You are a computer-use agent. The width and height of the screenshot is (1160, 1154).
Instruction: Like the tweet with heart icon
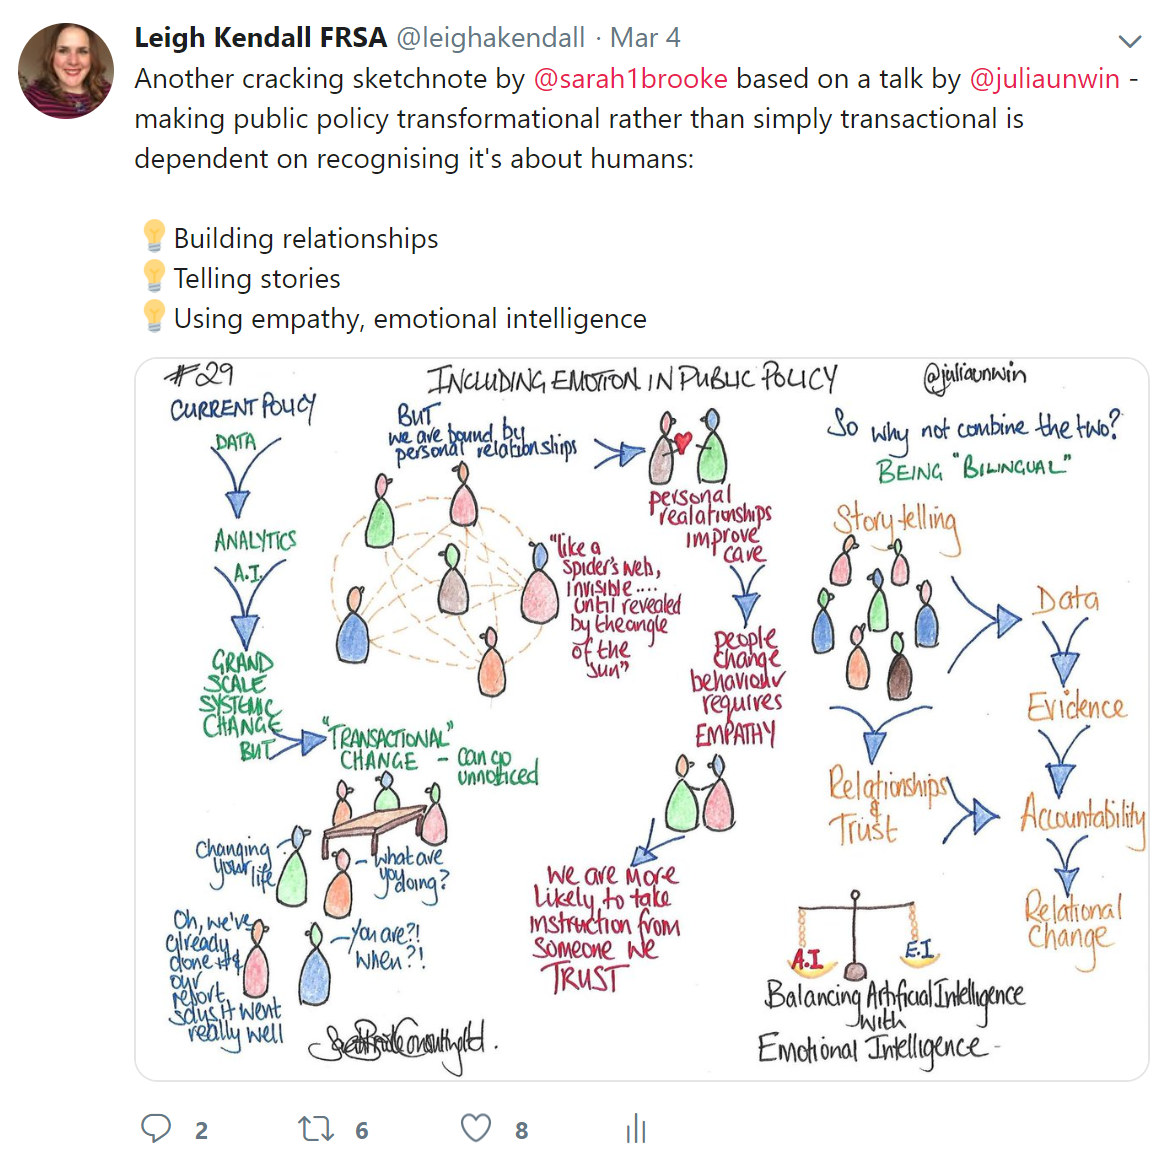coord(476,1129)
